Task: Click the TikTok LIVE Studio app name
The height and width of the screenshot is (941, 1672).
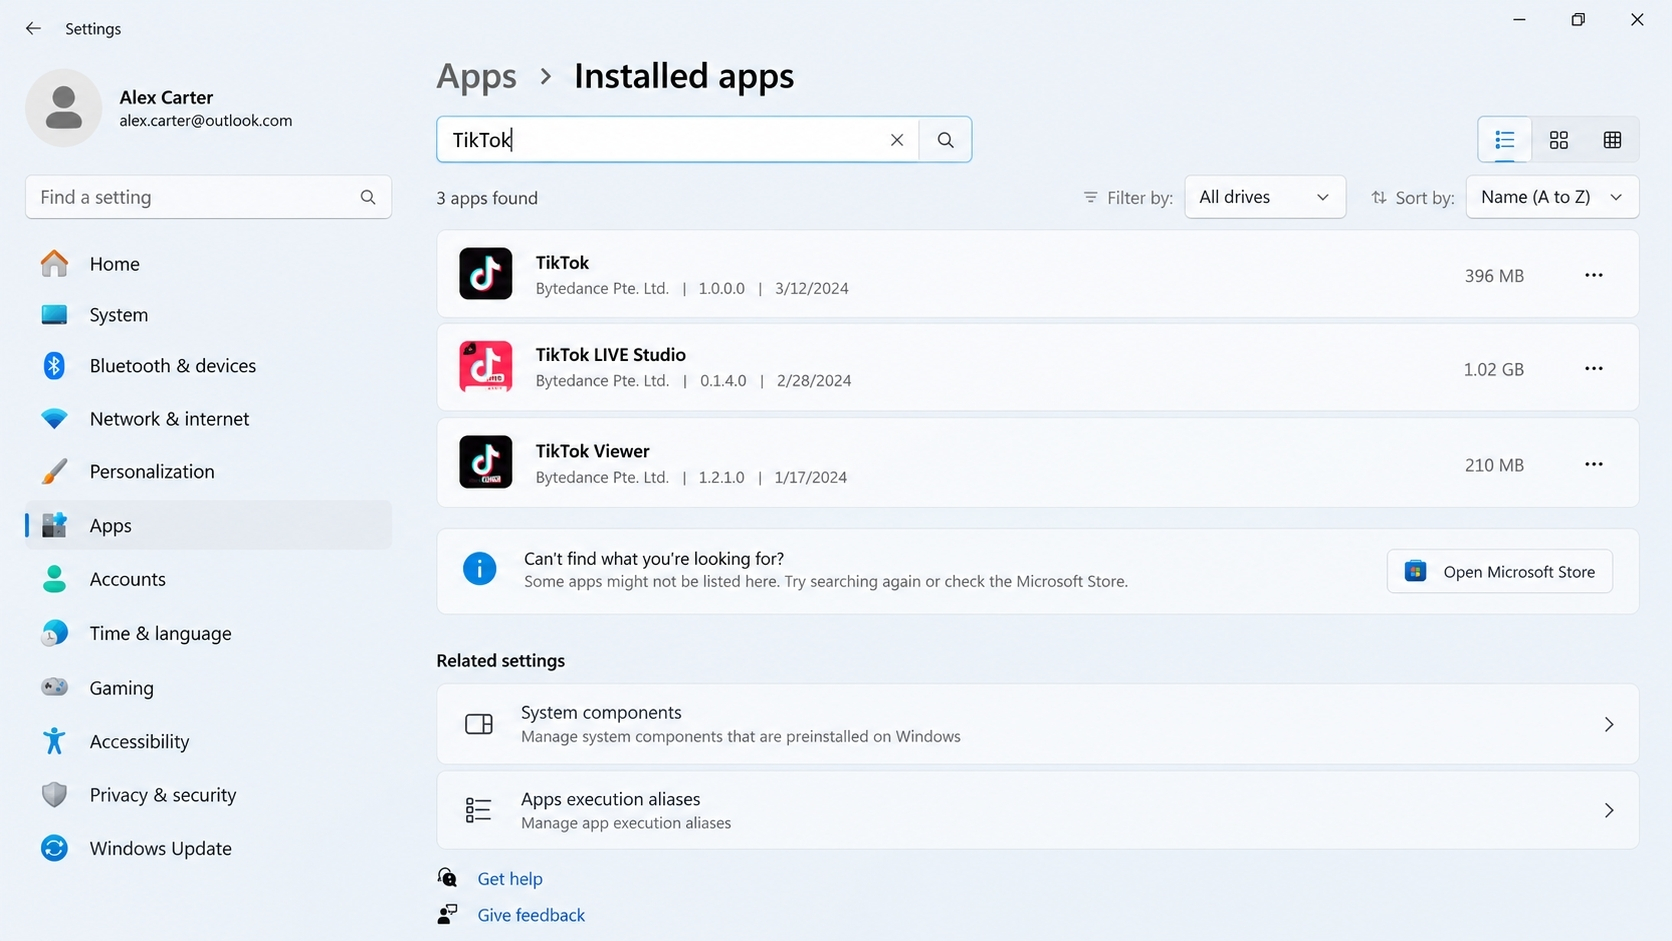Action: (611, 355)
